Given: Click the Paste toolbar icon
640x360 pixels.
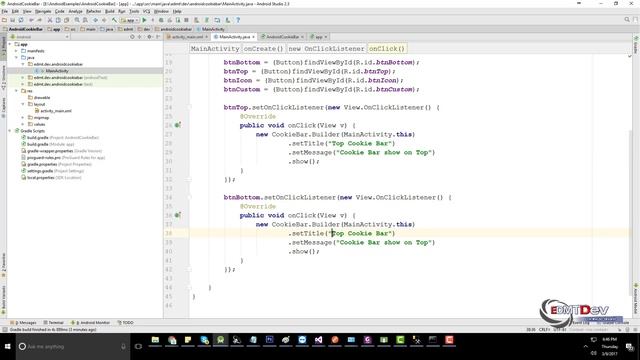Looking at the screenshot, I should point(66,20).
